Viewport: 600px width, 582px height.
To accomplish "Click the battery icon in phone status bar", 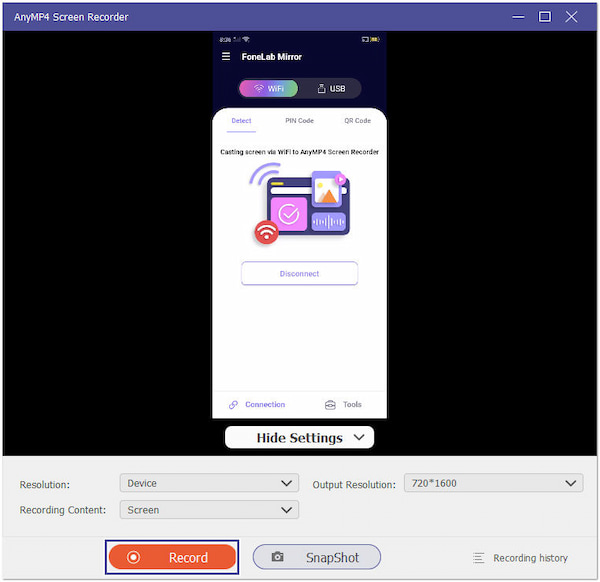I will tap(375, 39).
